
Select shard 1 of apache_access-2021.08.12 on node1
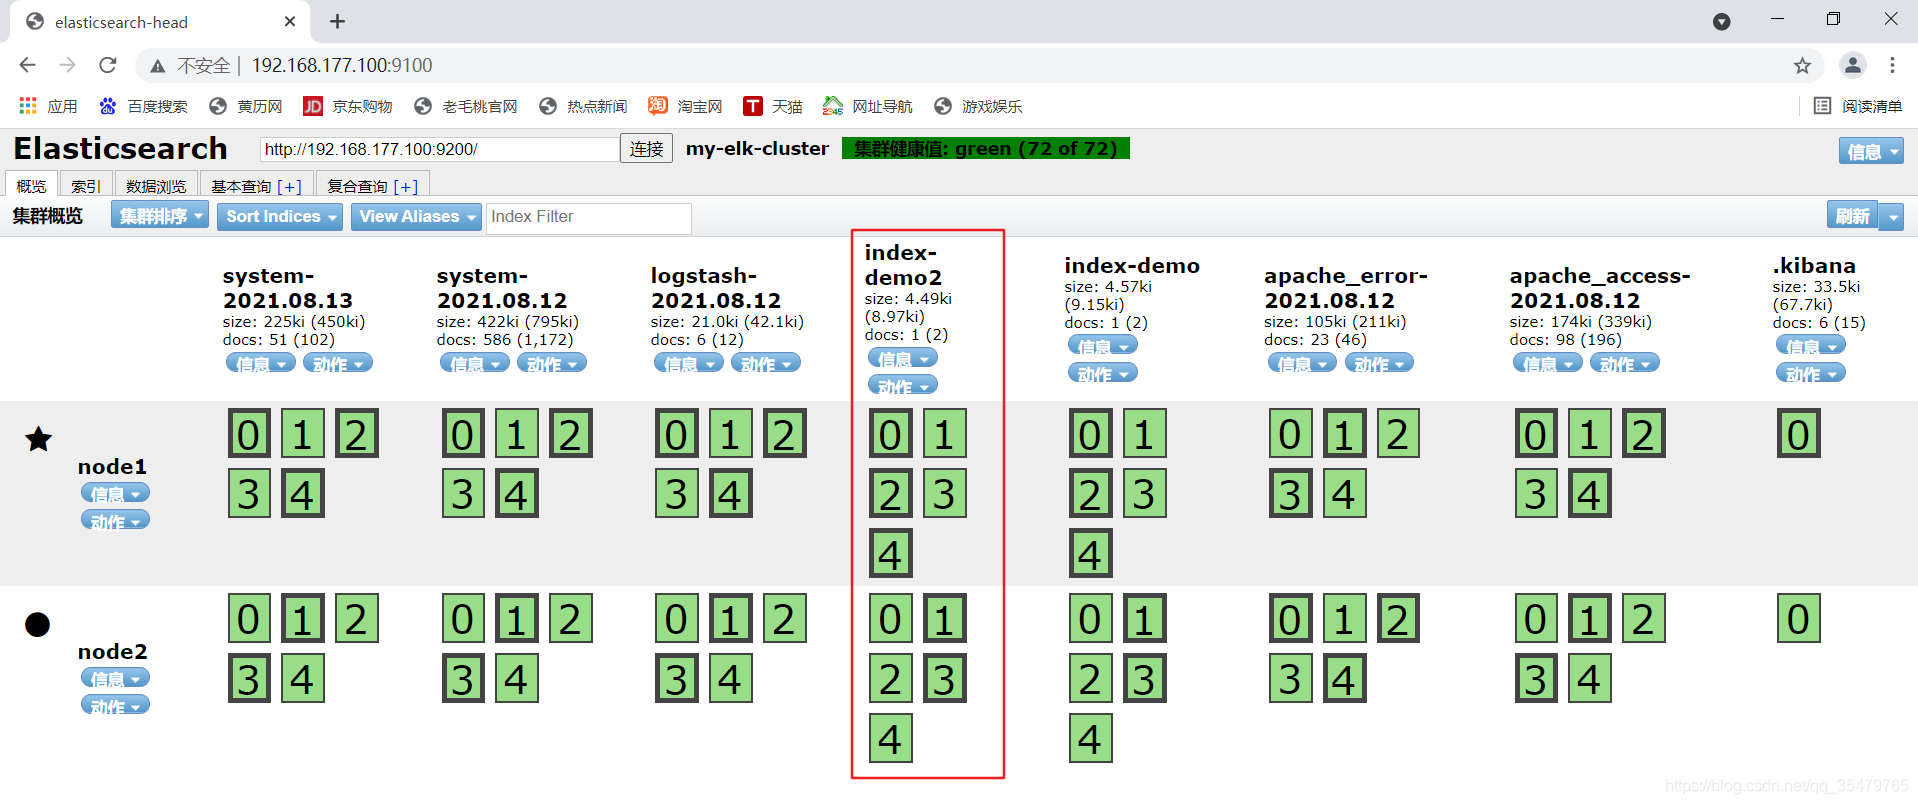tap(1589, 434)
